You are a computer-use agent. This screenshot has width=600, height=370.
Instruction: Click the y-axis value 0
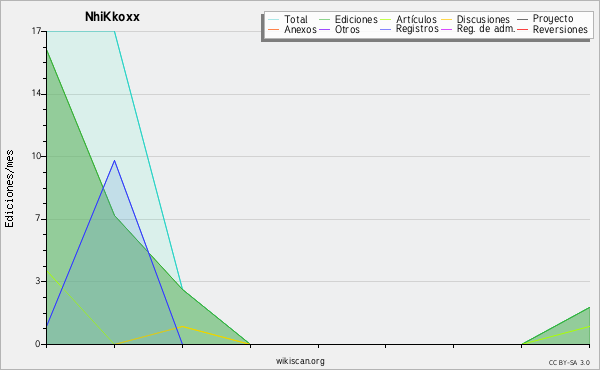38,344
